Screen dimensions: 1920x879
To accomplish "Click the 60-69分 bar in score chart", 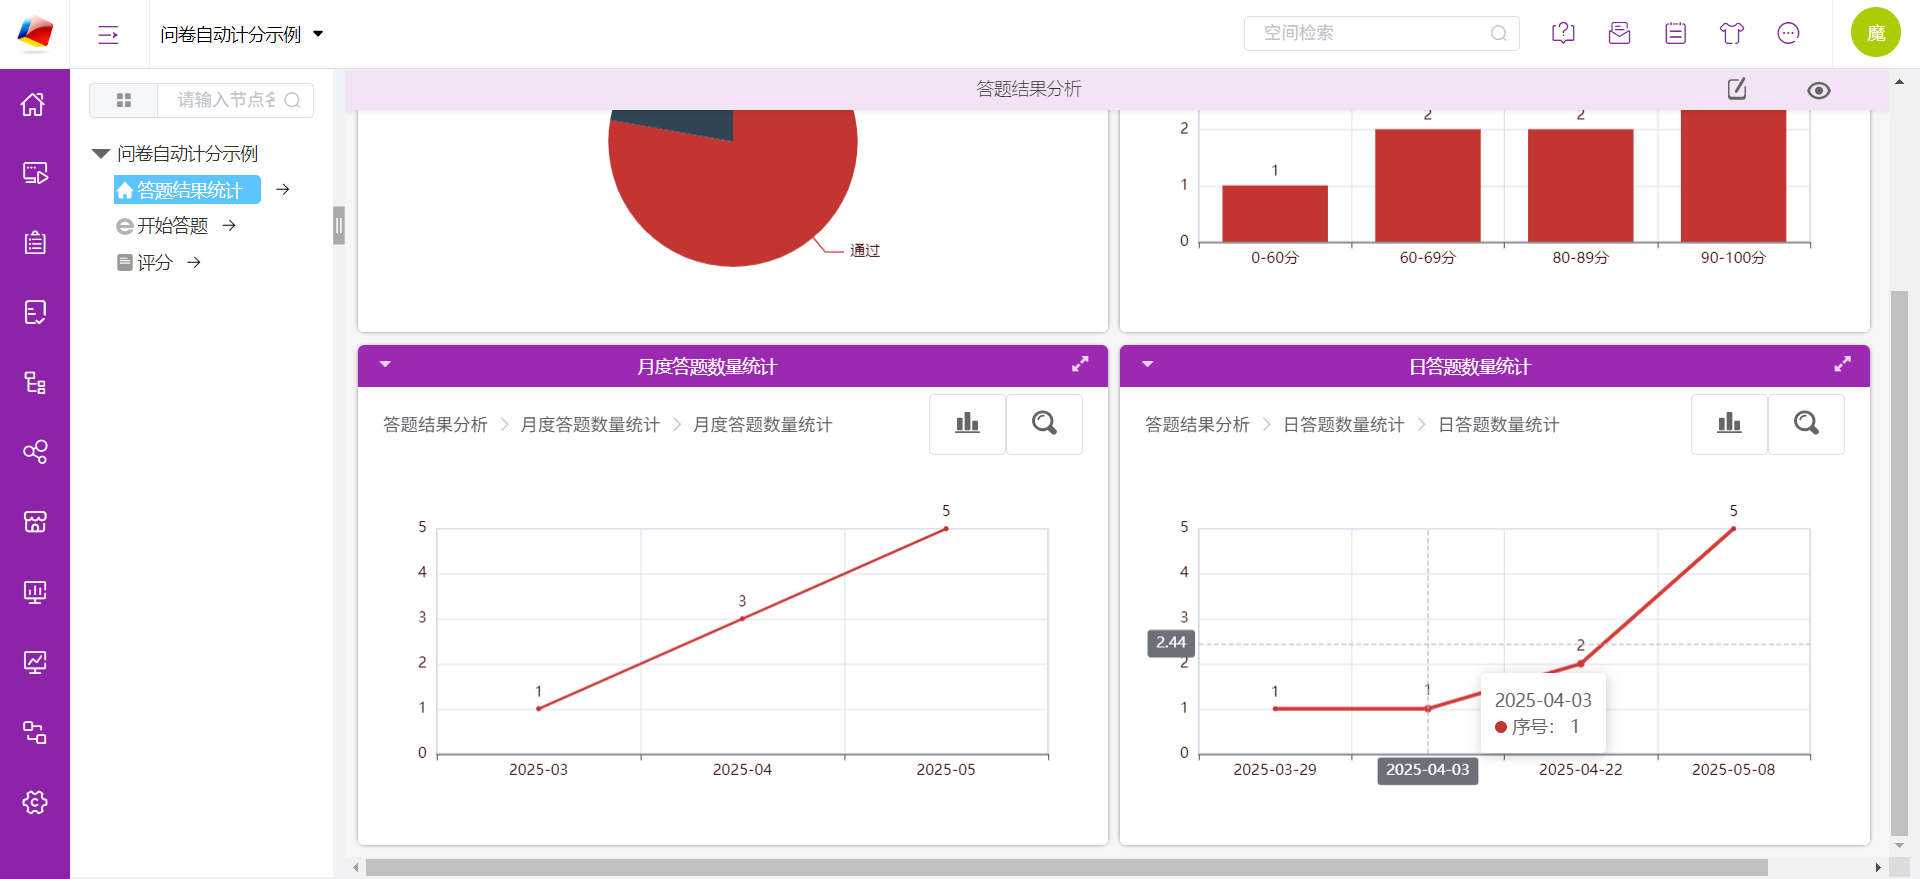I will coord(1428,185).
